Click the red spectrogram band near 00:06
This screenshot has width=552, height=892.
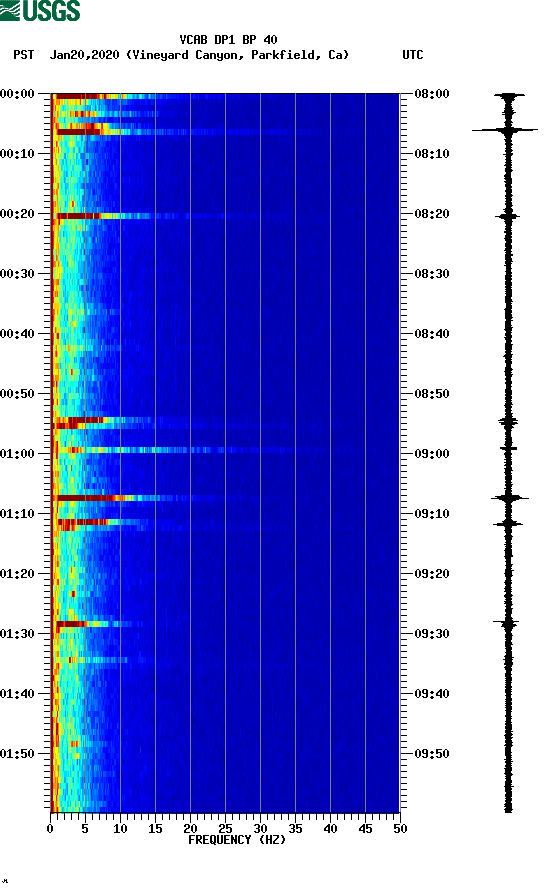click(x=78, y=132)
